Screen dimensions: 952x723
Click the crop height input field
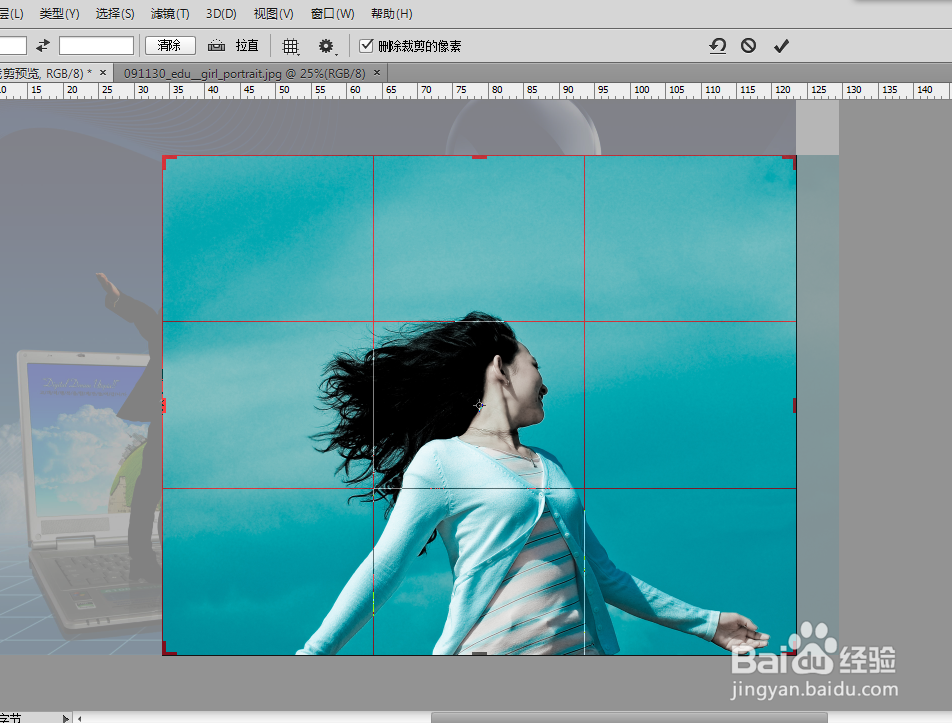pyautogui.click(x=97, y=46)
